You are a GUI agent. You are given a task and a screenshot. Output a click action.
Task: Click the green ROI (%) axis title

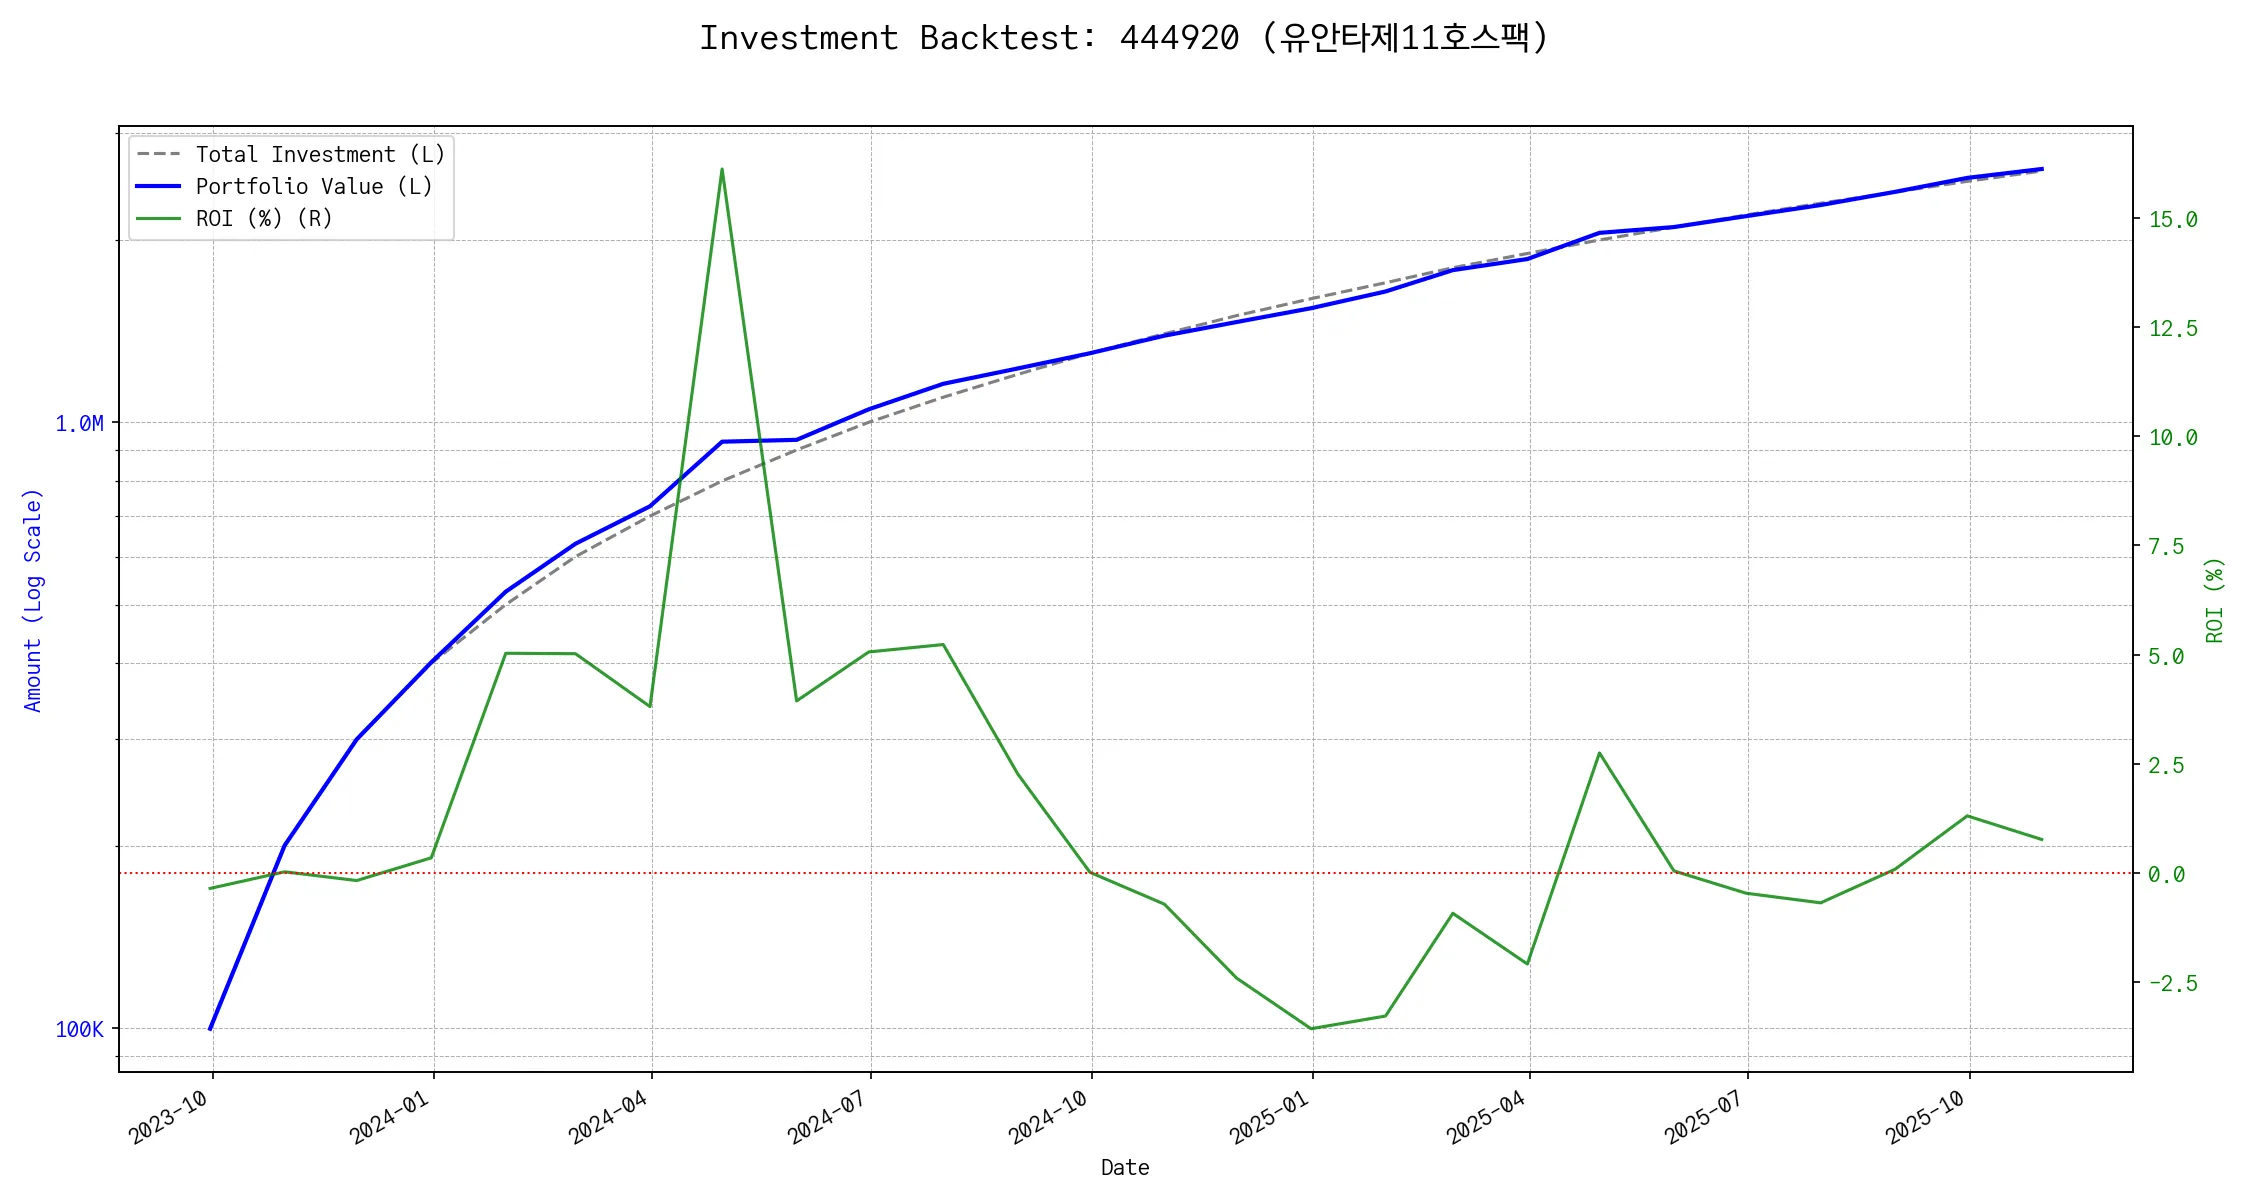(x=2215, y=600)
